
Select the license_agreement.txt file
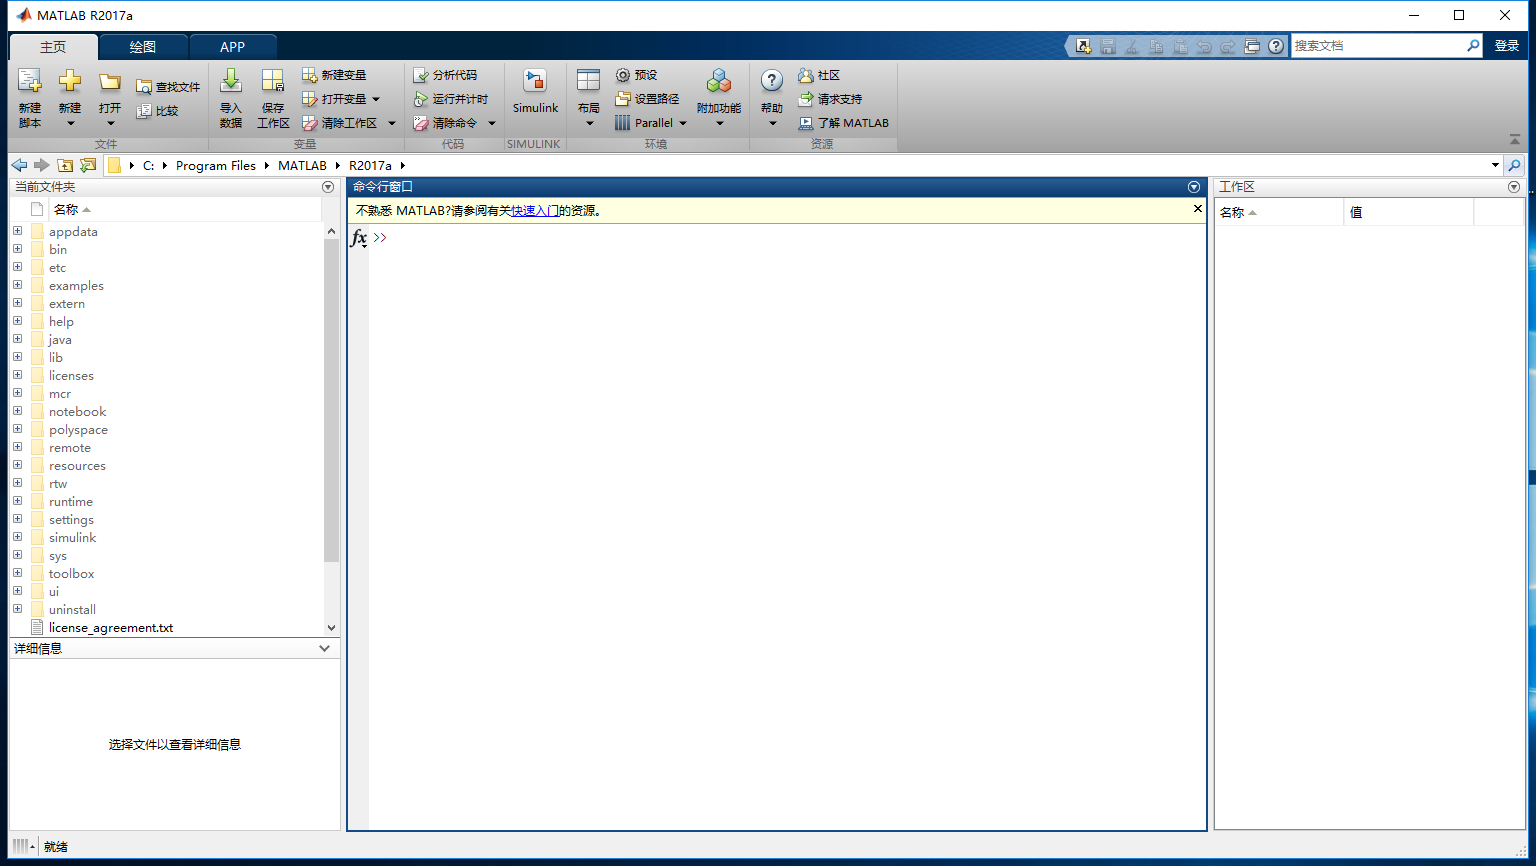[111, 628]
